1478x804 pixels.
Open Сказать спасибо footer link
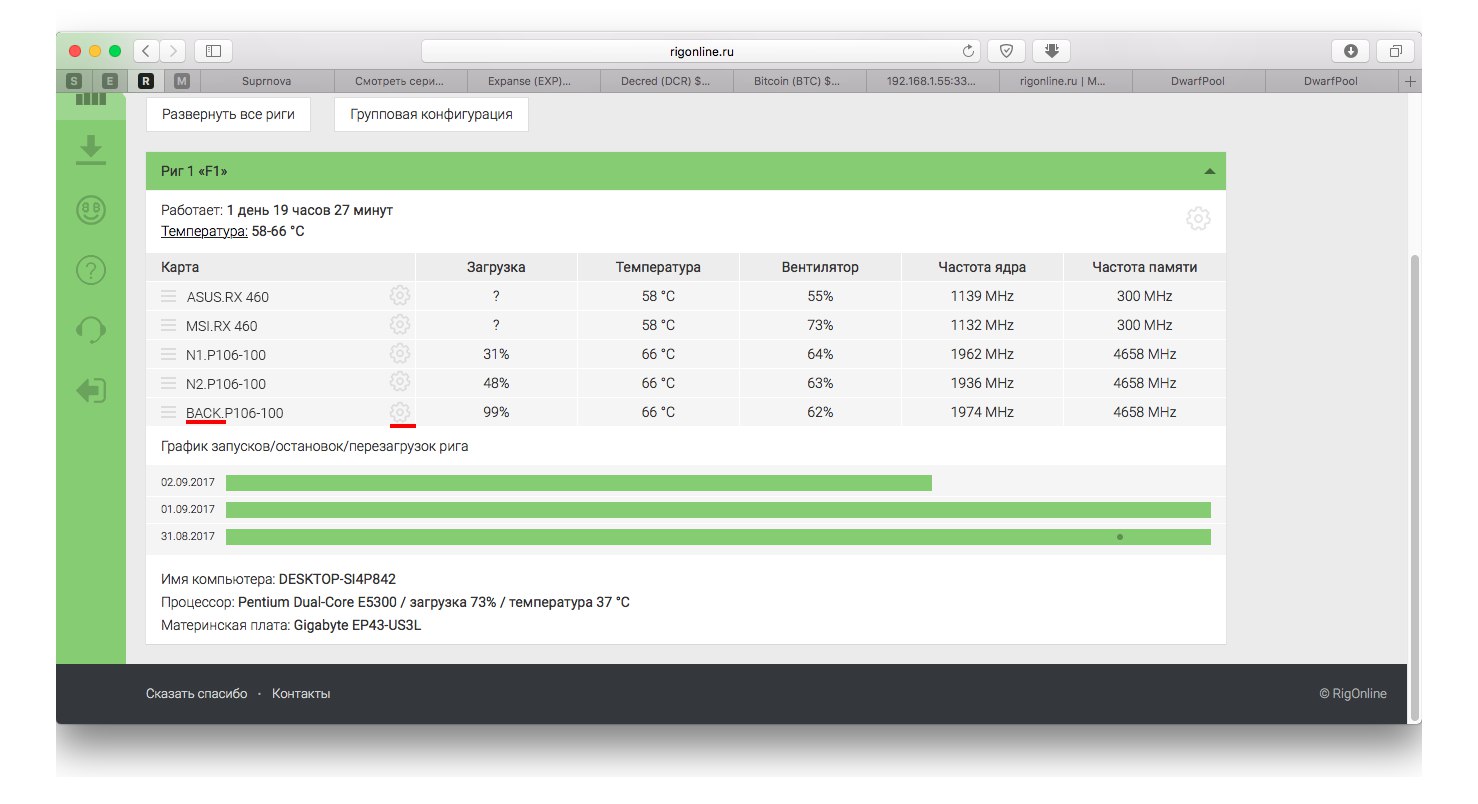pyautogui.click(x=196, y=694)
